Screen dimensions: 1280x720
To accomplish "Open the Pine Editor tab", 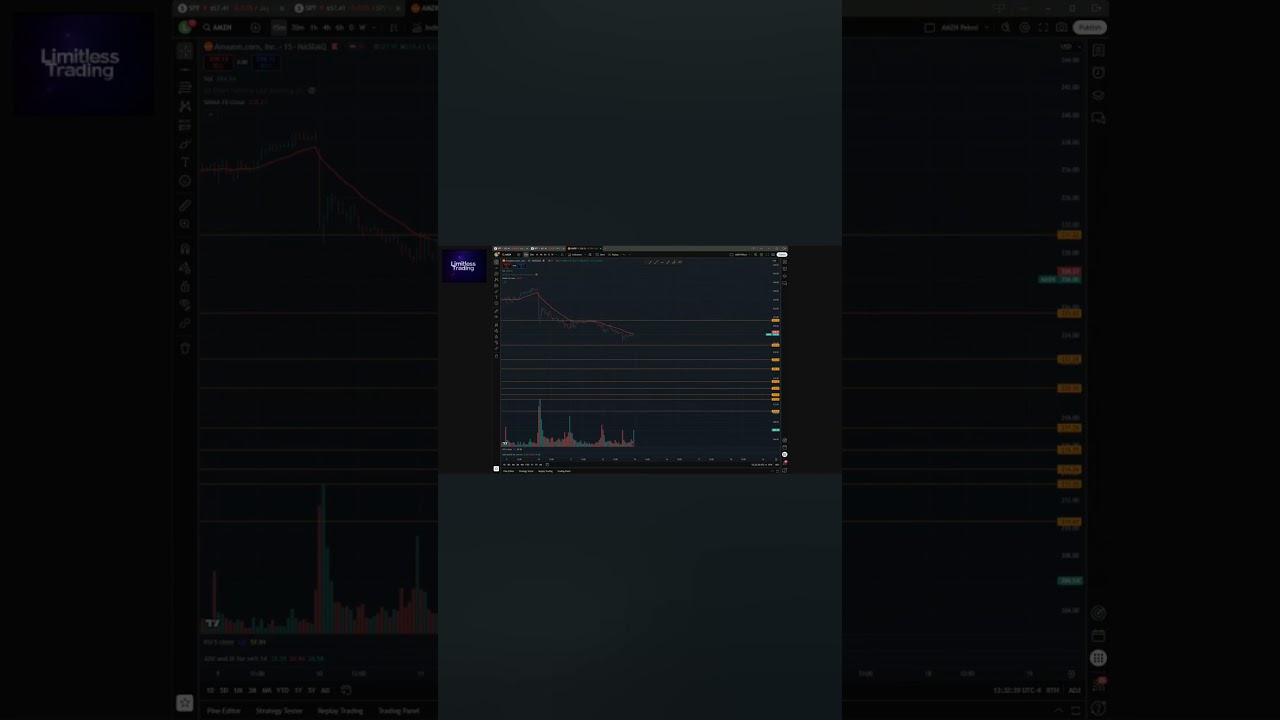I will (x=224, y=710).
